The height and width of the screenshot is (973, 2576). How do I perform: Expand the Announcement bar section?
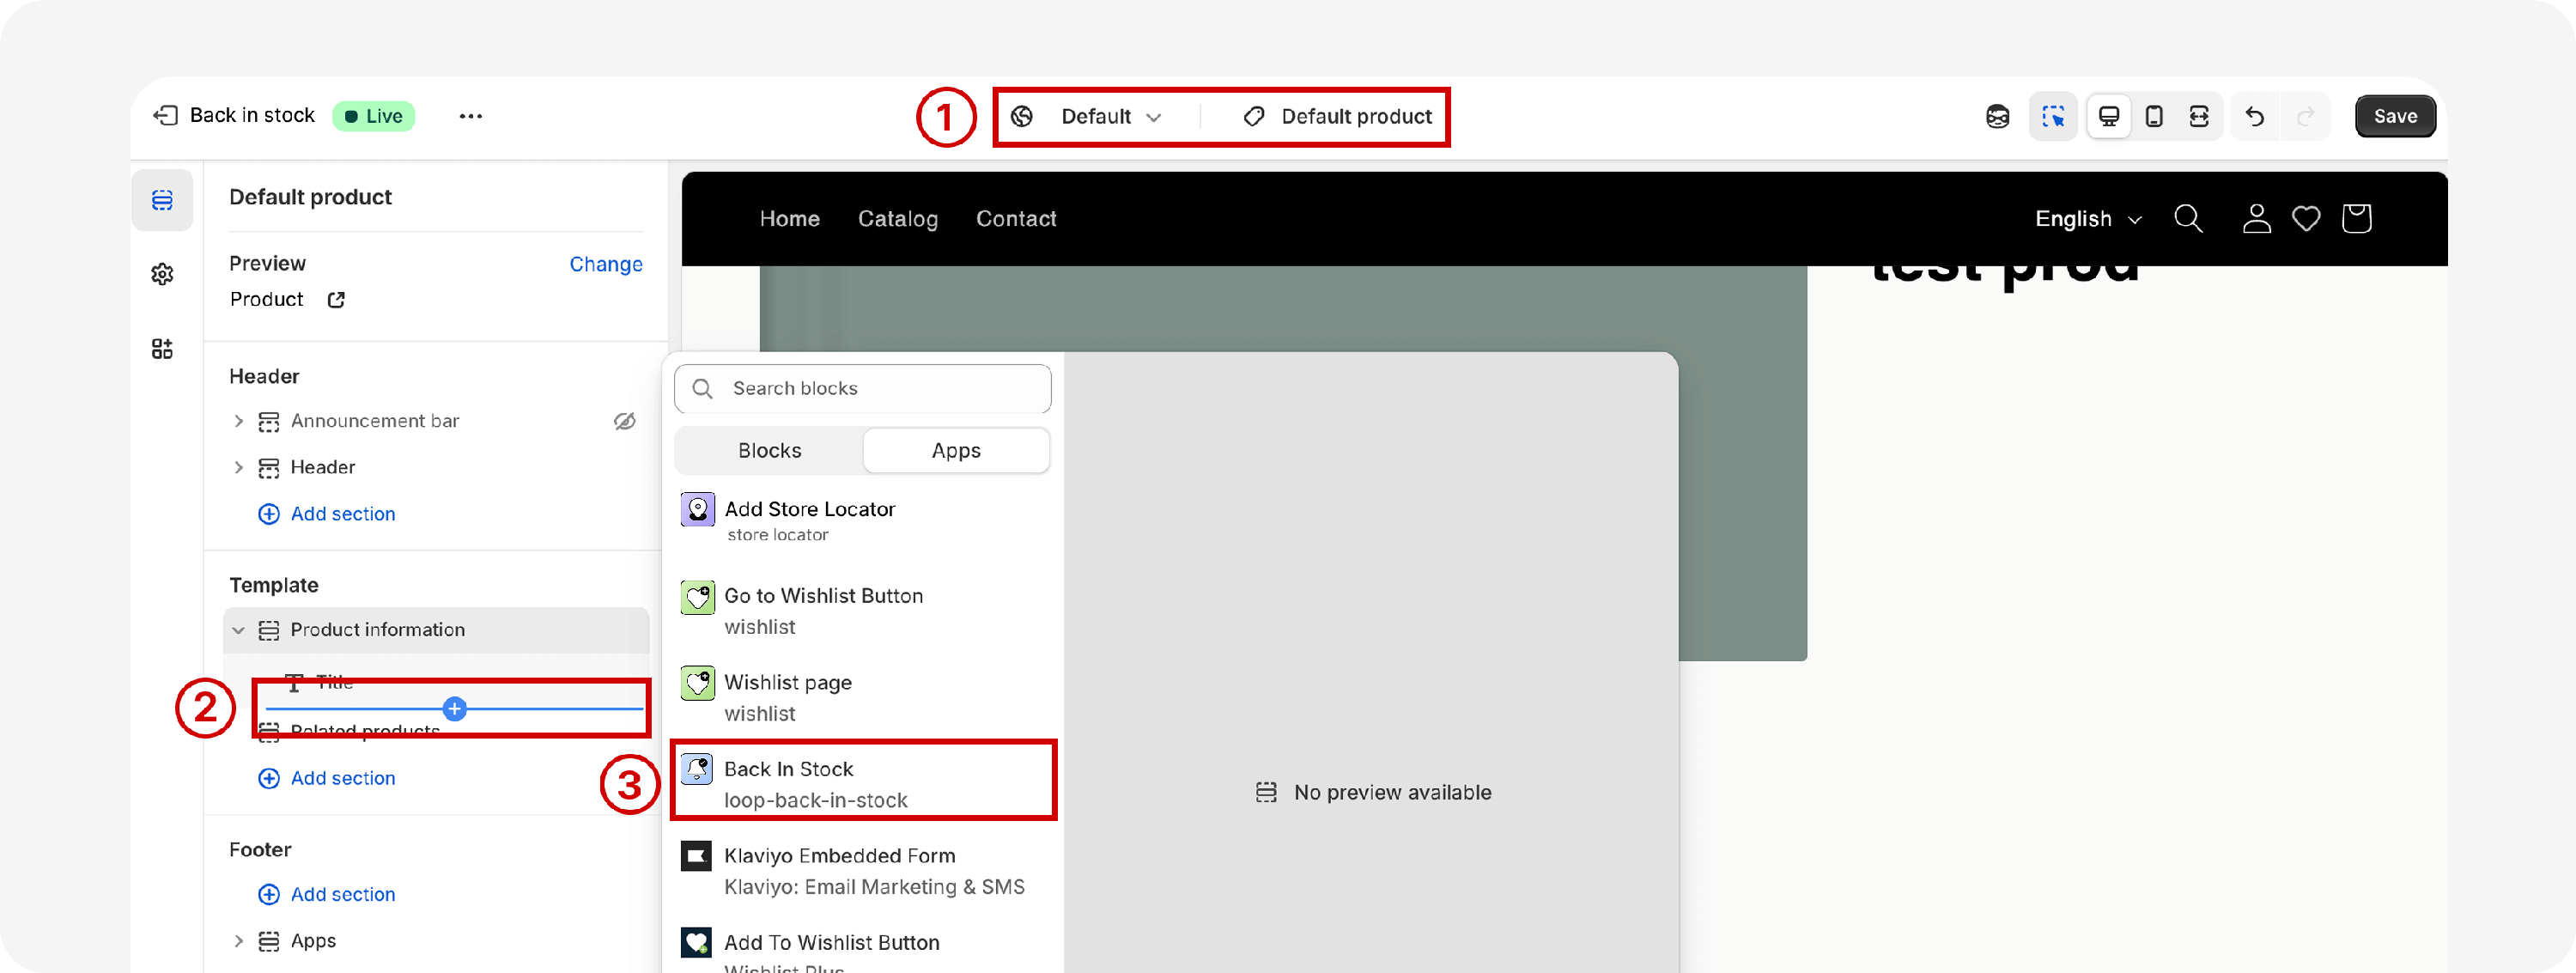click(x=238, y=421)
